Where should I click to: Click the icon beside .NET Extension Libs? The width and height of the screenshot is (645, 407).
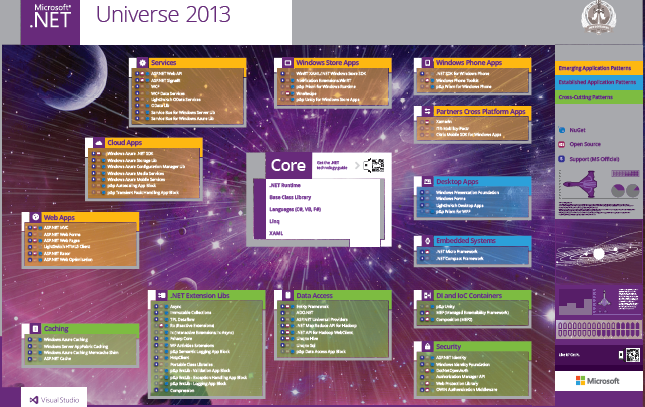click(162, 295)
